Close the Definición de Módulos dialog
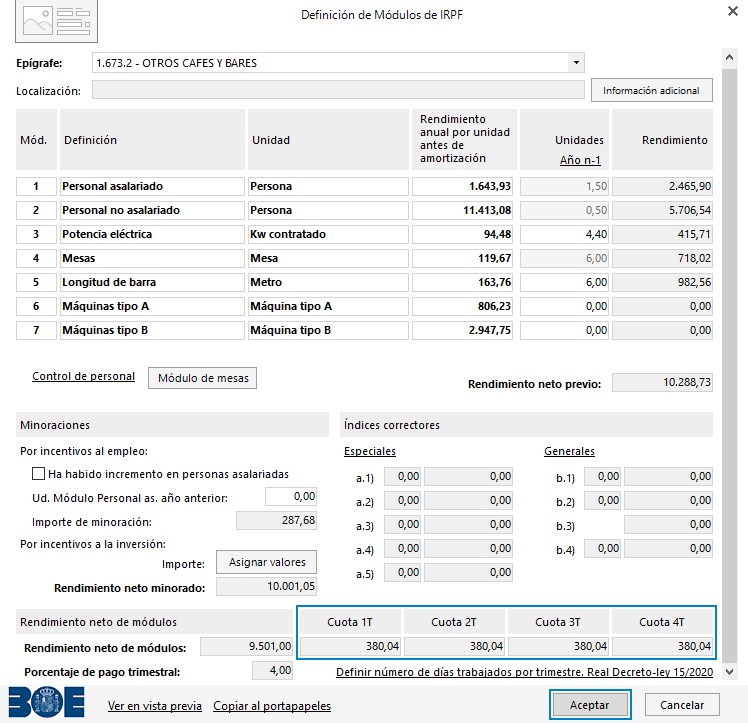Viewport: 748px width, 723px height. pyautogui.click(x=733, y=11)
